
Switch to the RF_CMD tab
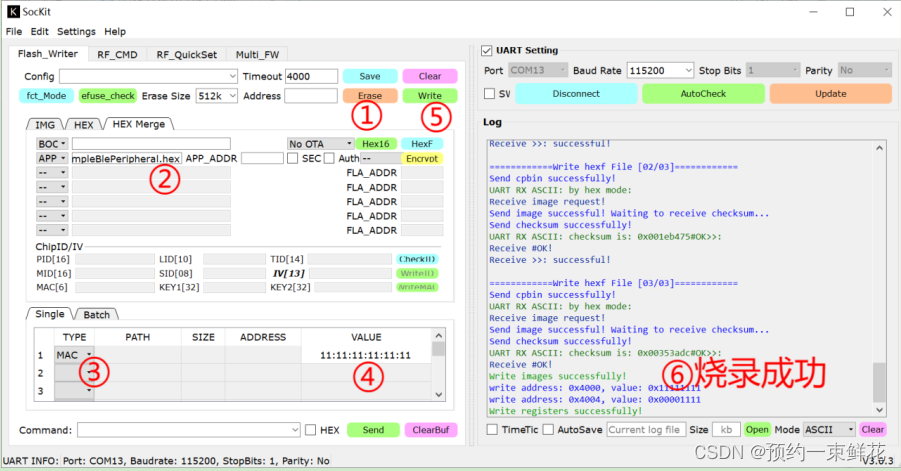[x=117, y=55]
